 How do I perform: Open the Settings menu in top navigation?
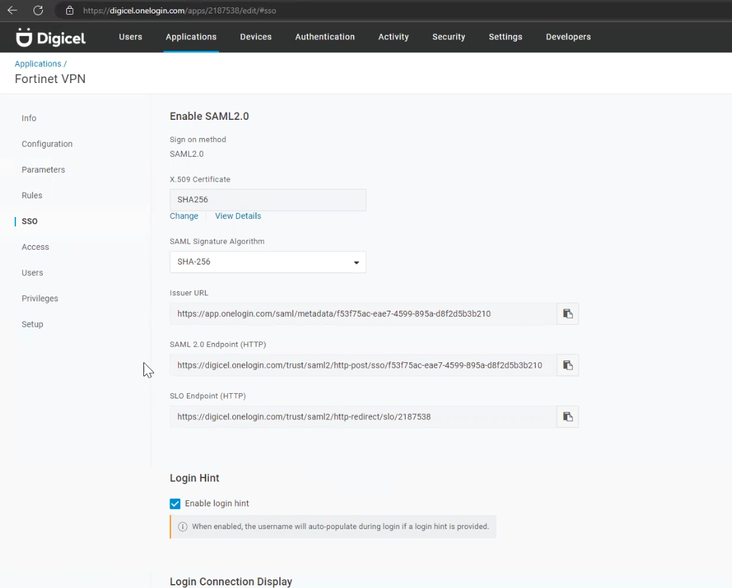coord(505,37)
